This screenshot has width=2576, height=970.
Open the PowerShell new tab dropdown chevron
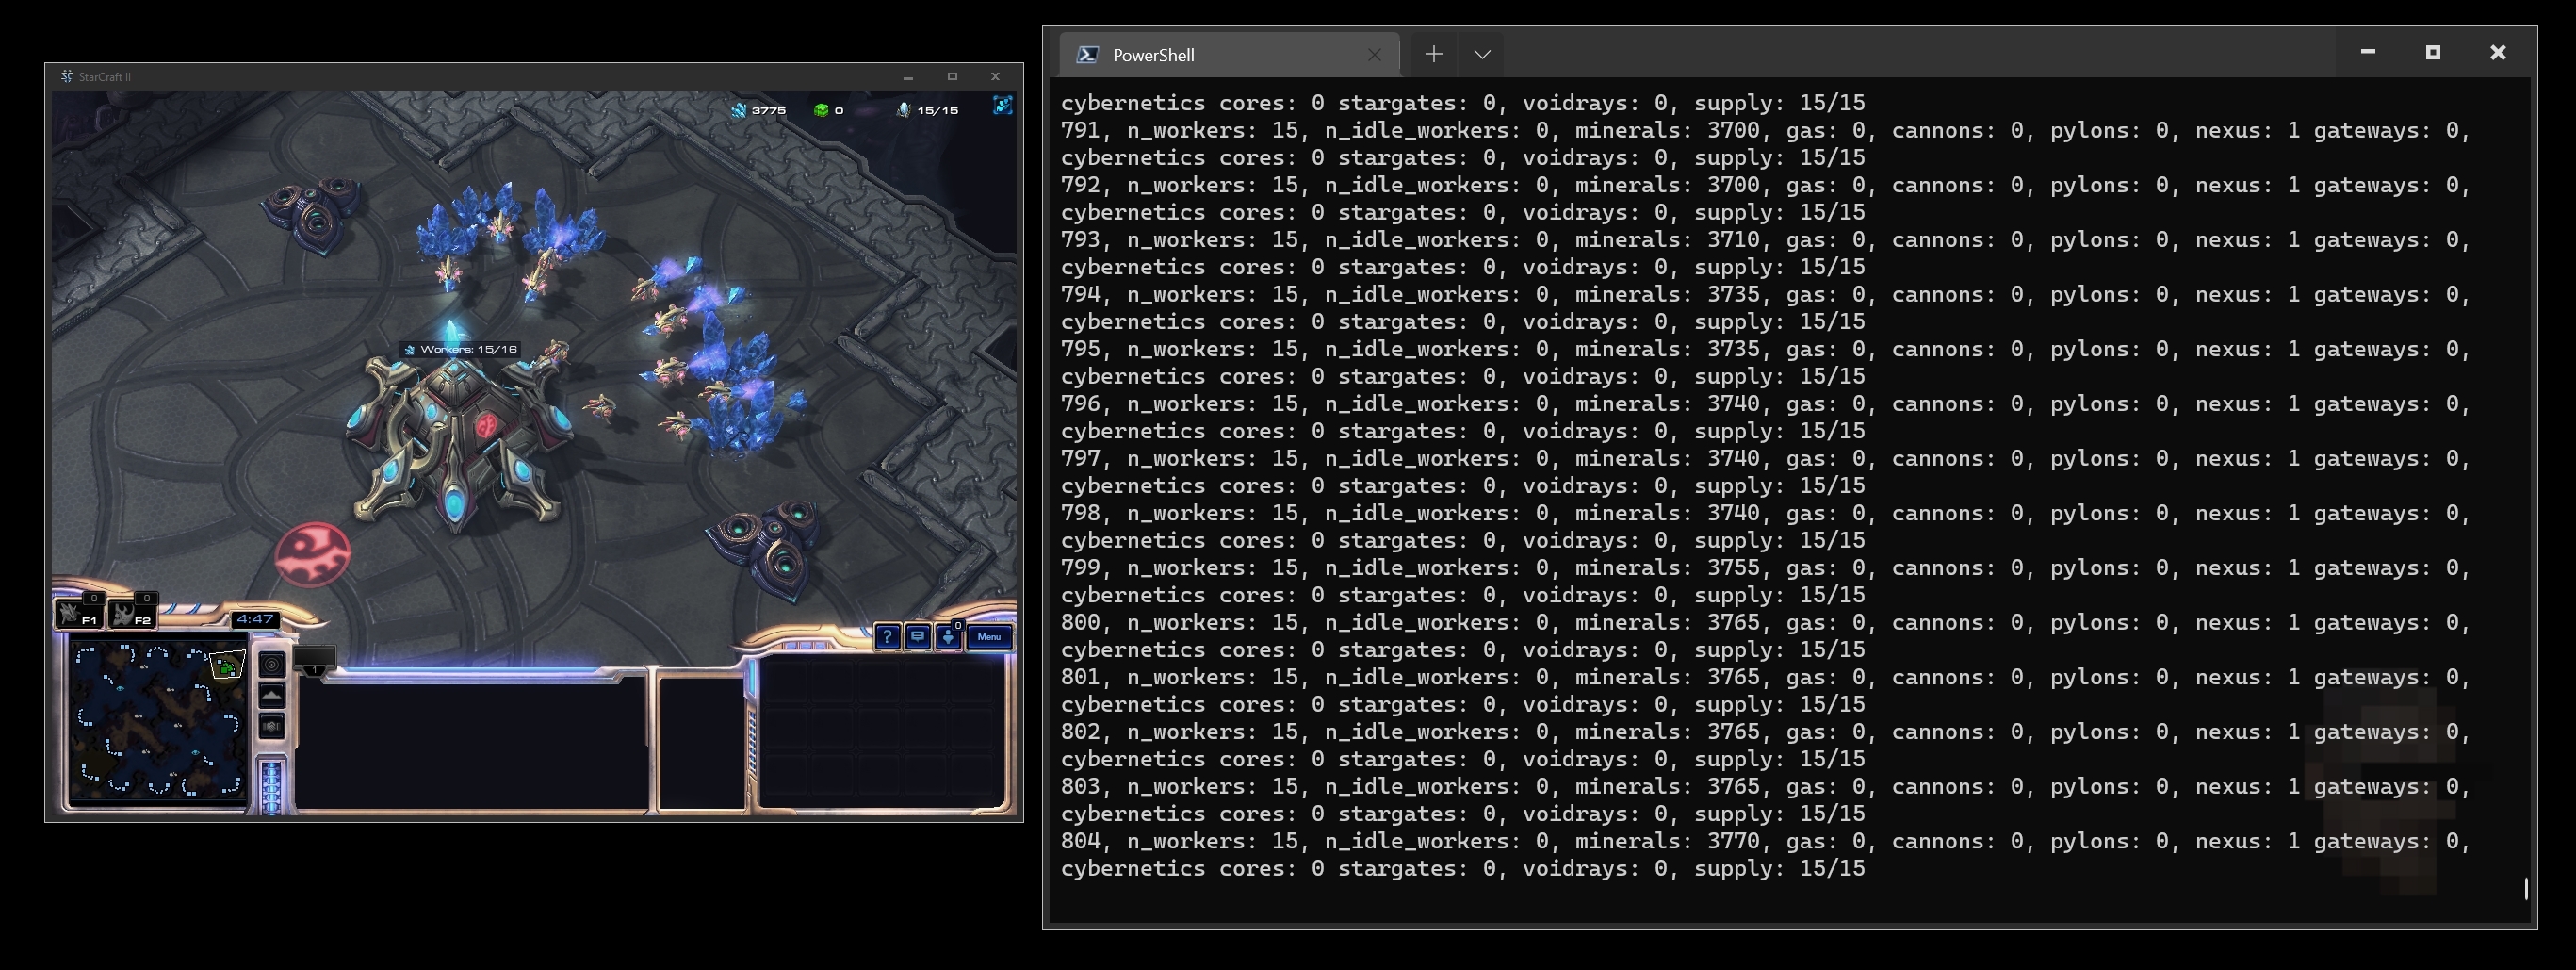point(1482,54)
